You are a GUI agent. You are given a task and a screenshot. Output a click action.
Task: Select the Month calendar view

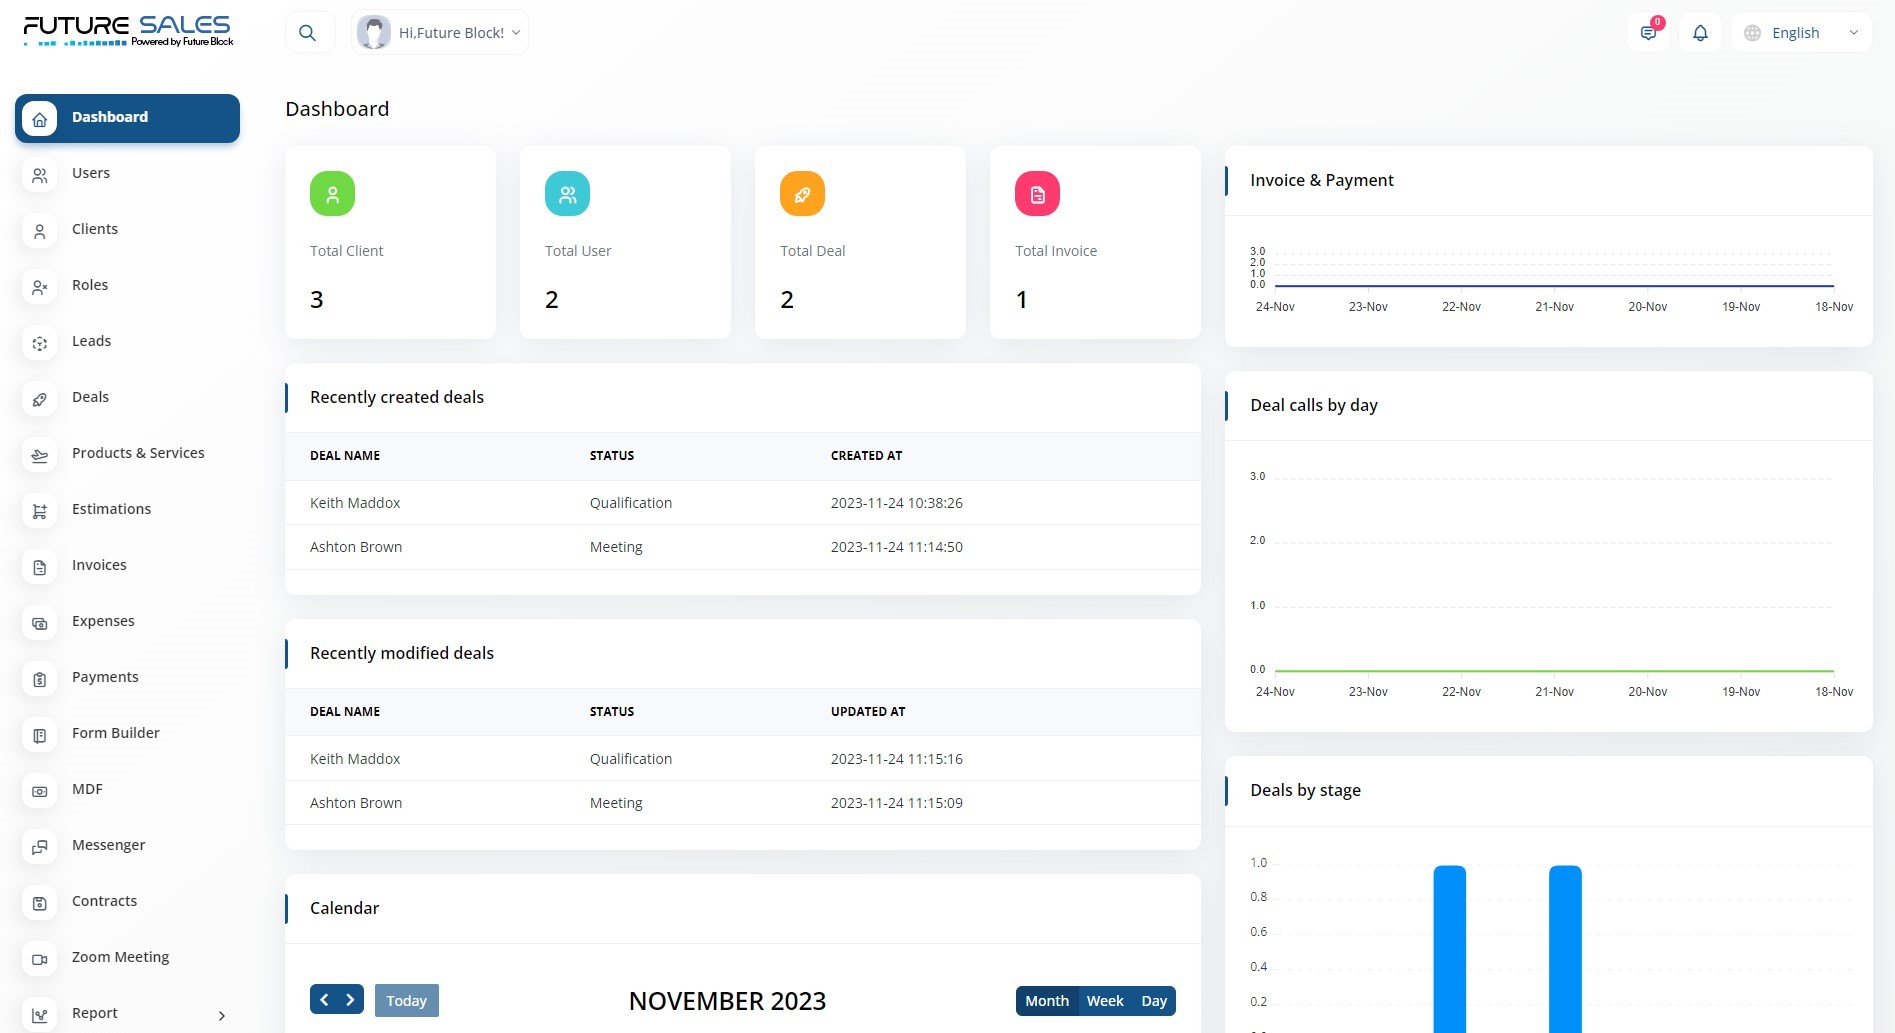[1047, 1001]
